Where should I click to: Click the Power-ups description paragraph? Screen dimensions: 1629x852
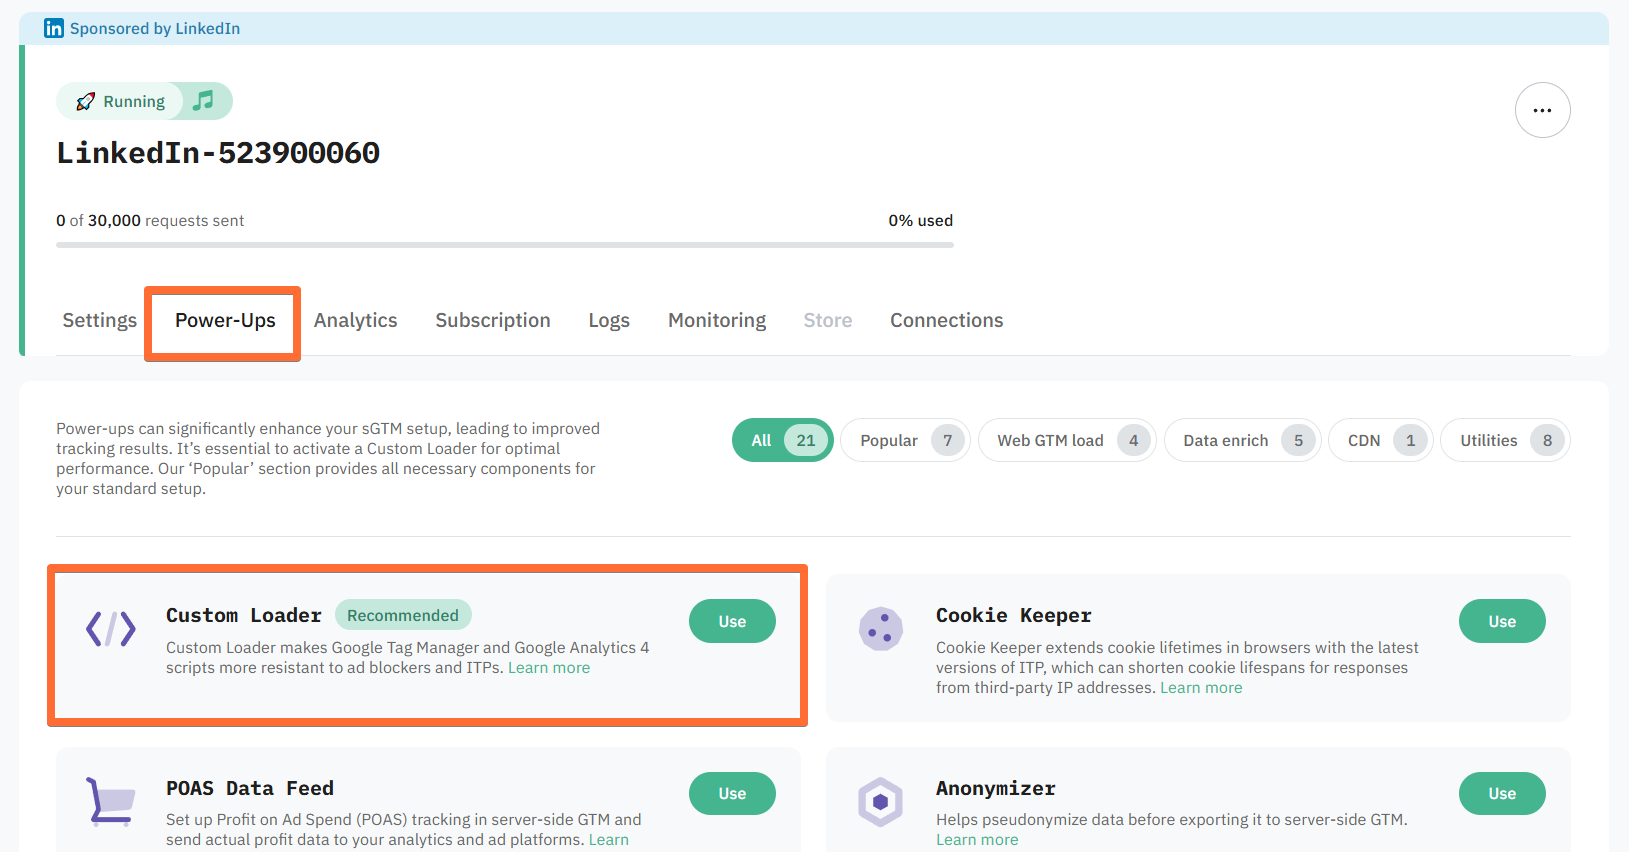tap(328, 458)
